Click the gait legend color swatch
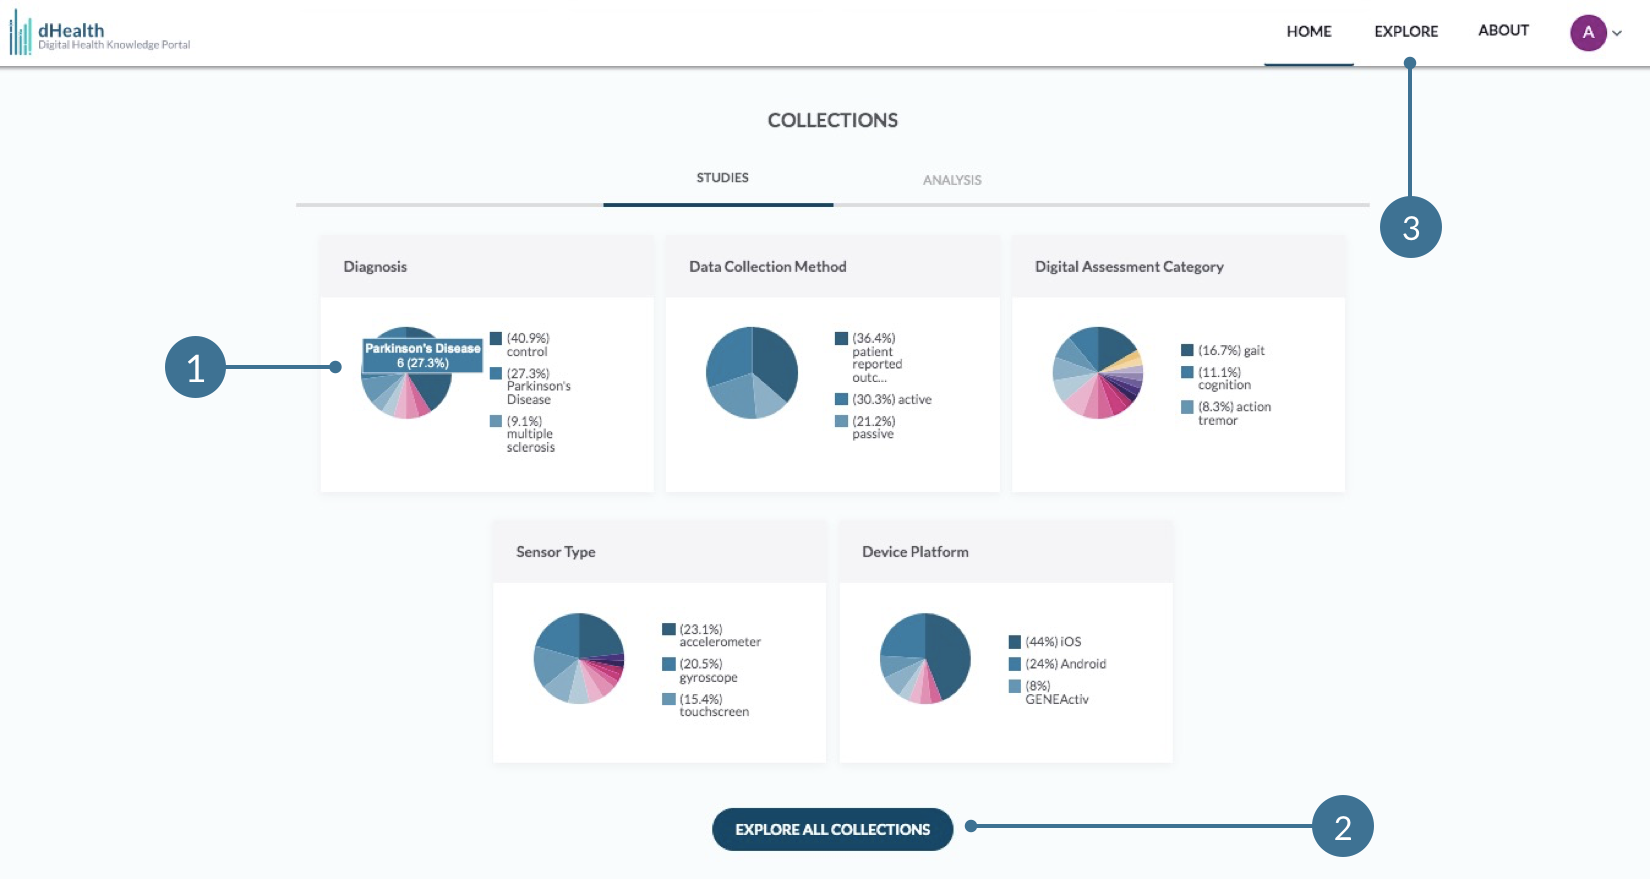1650x879 pixels. 1187,350
